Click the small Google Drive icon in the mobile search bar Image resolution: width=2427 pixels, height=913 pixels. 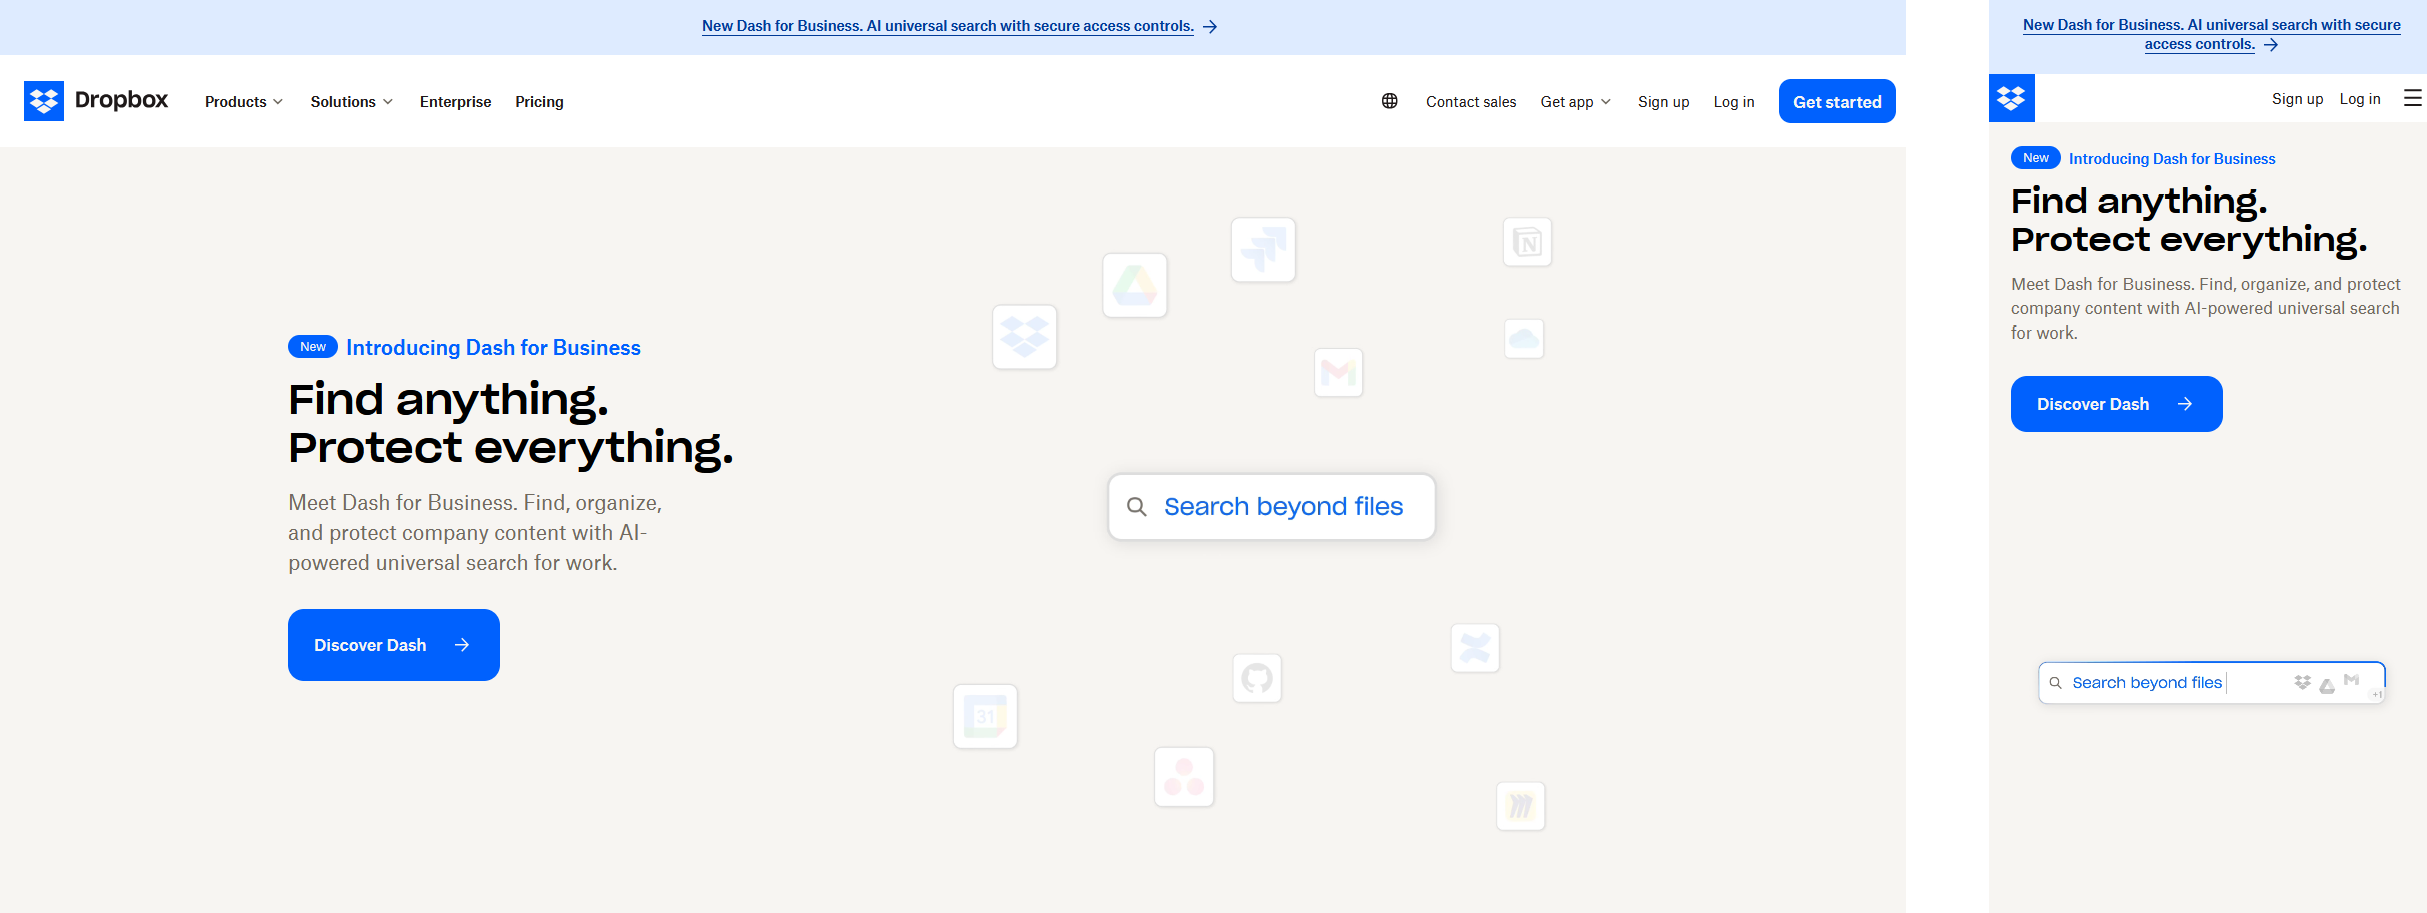click(2327, 686)
